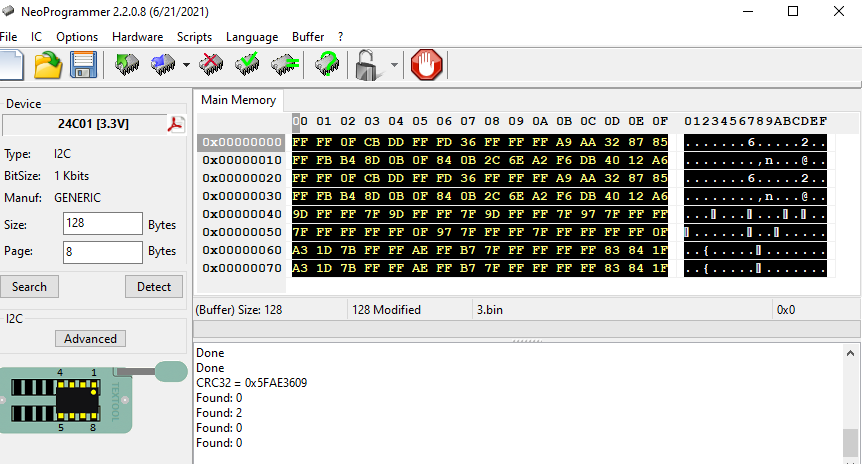
Task: Expand the Write IC dropdown arrow
Action: [186, 67]
